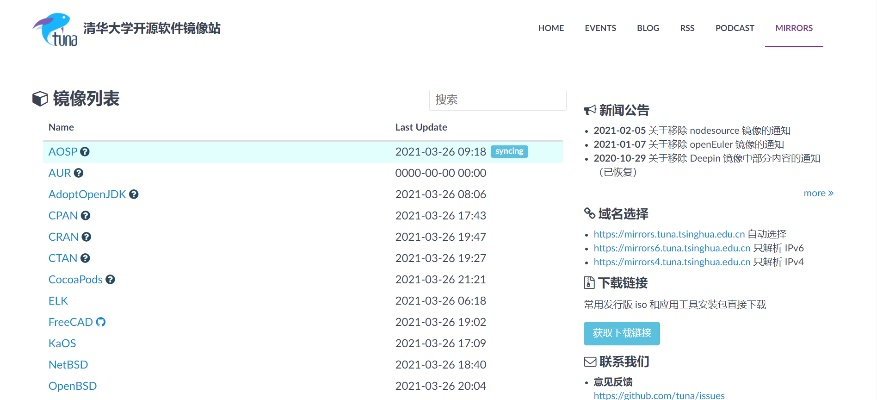This screenshot has width=877, height=400.
Task: Open the AUR mirror link
Action: (59, 173)
